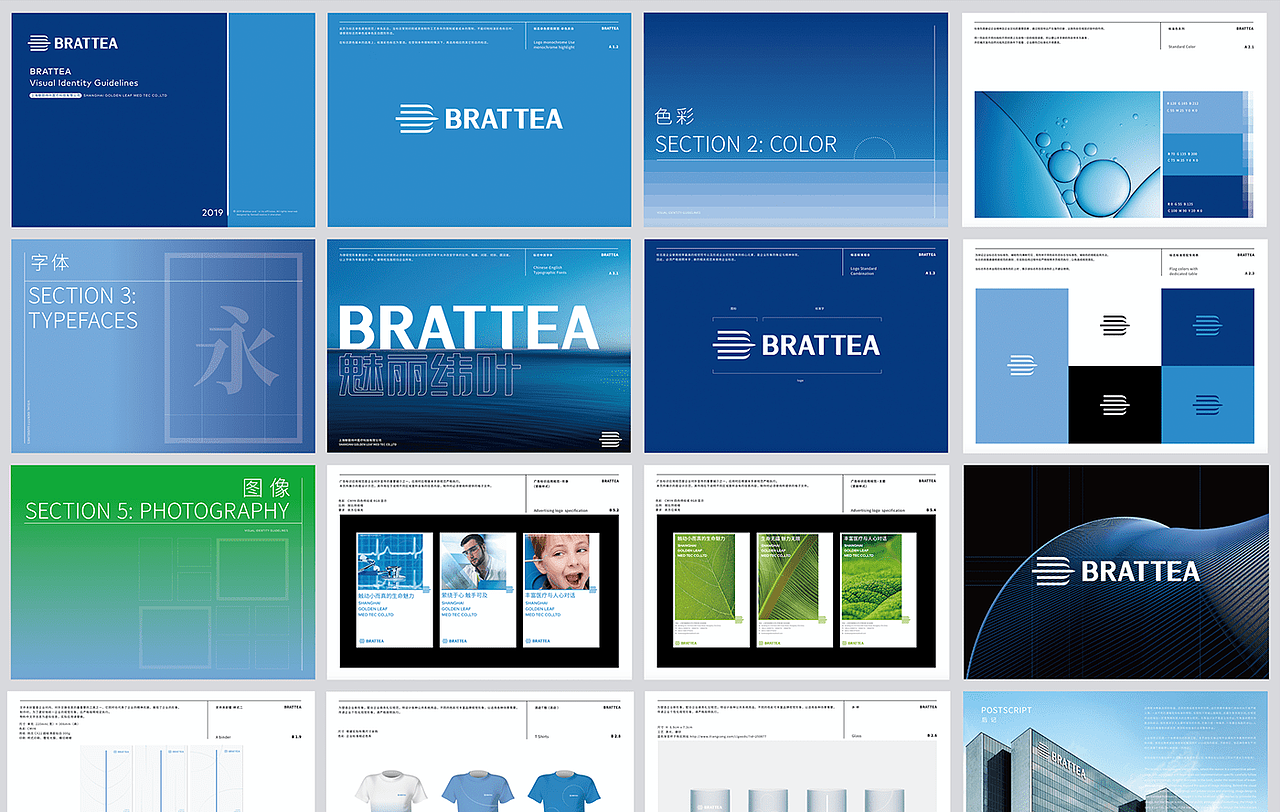1280x812 pixels.
Task: Open the green Section 5: Photography slide
Action: coord(163,572)
